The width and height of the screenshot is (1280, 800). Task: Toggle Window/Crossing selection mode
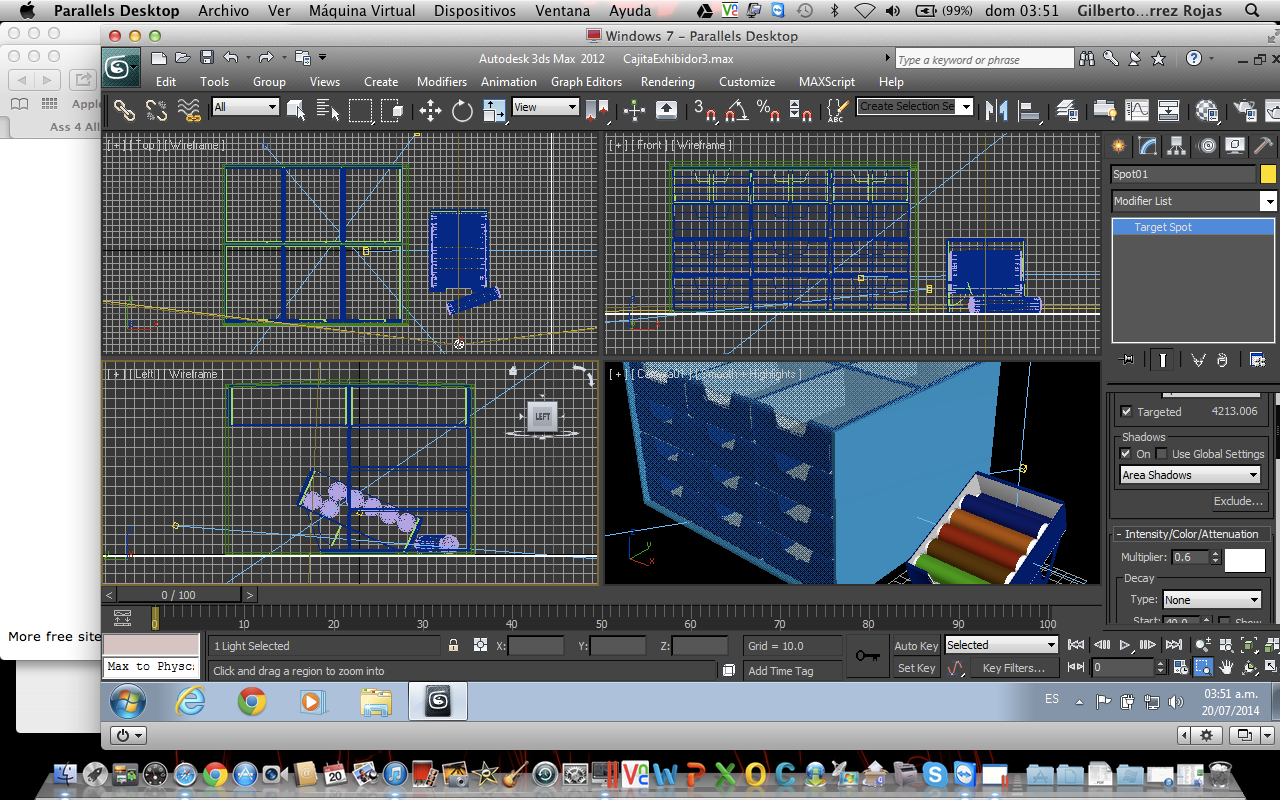[x=392, y=110]
